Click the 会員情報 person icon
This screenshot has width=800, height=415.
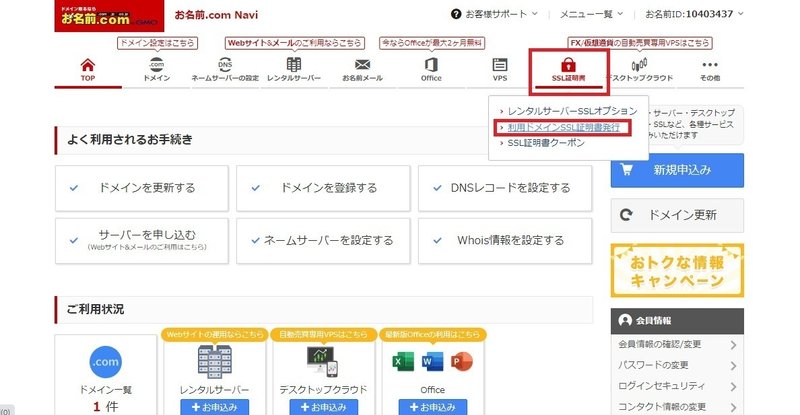coord(625,321)
